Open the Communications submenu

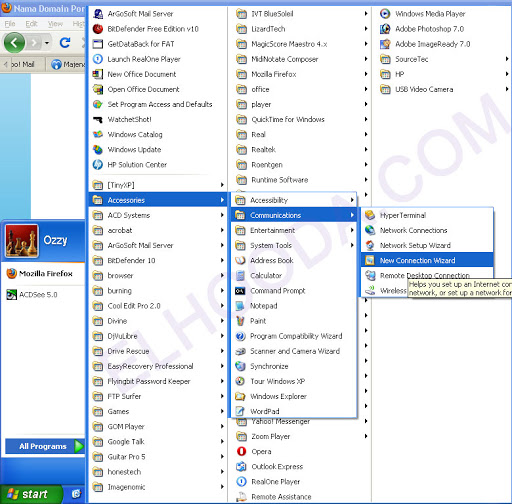point(294,215)
